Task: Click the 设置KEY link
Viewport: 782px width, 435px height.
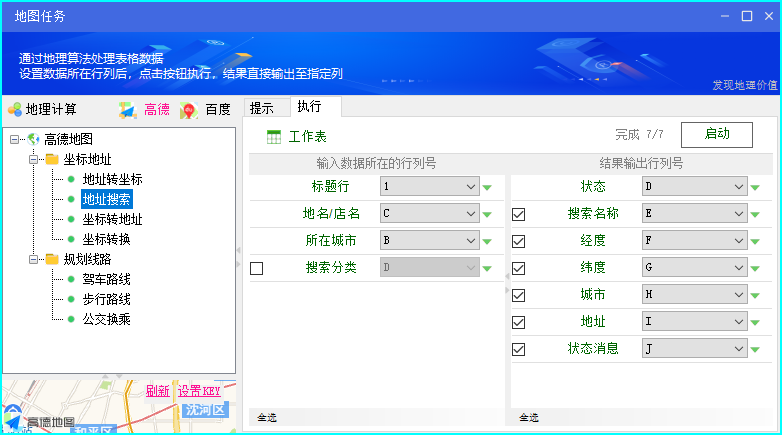Action: pos(199,391)
